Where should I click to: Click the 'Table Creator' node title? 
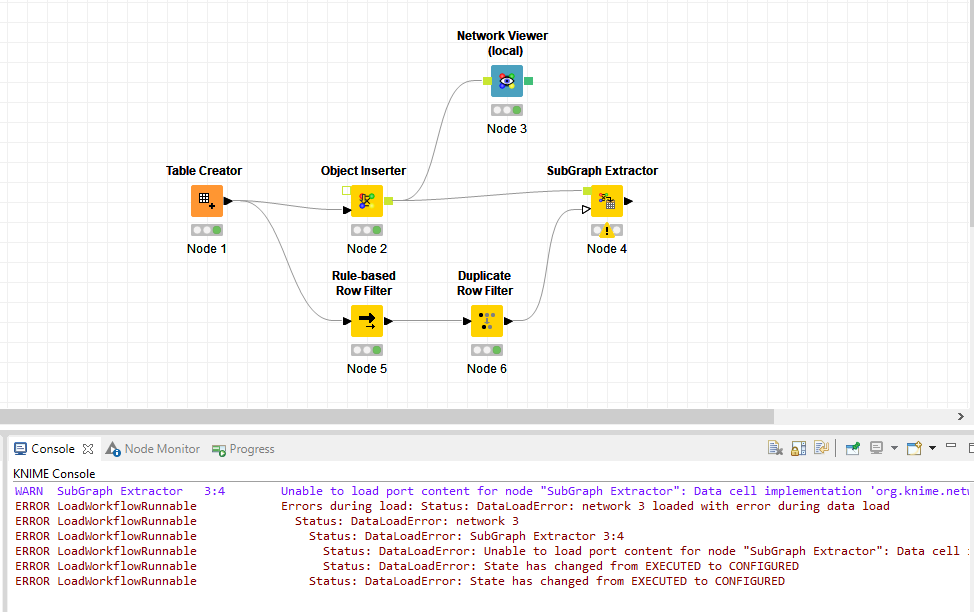[204, 171]
